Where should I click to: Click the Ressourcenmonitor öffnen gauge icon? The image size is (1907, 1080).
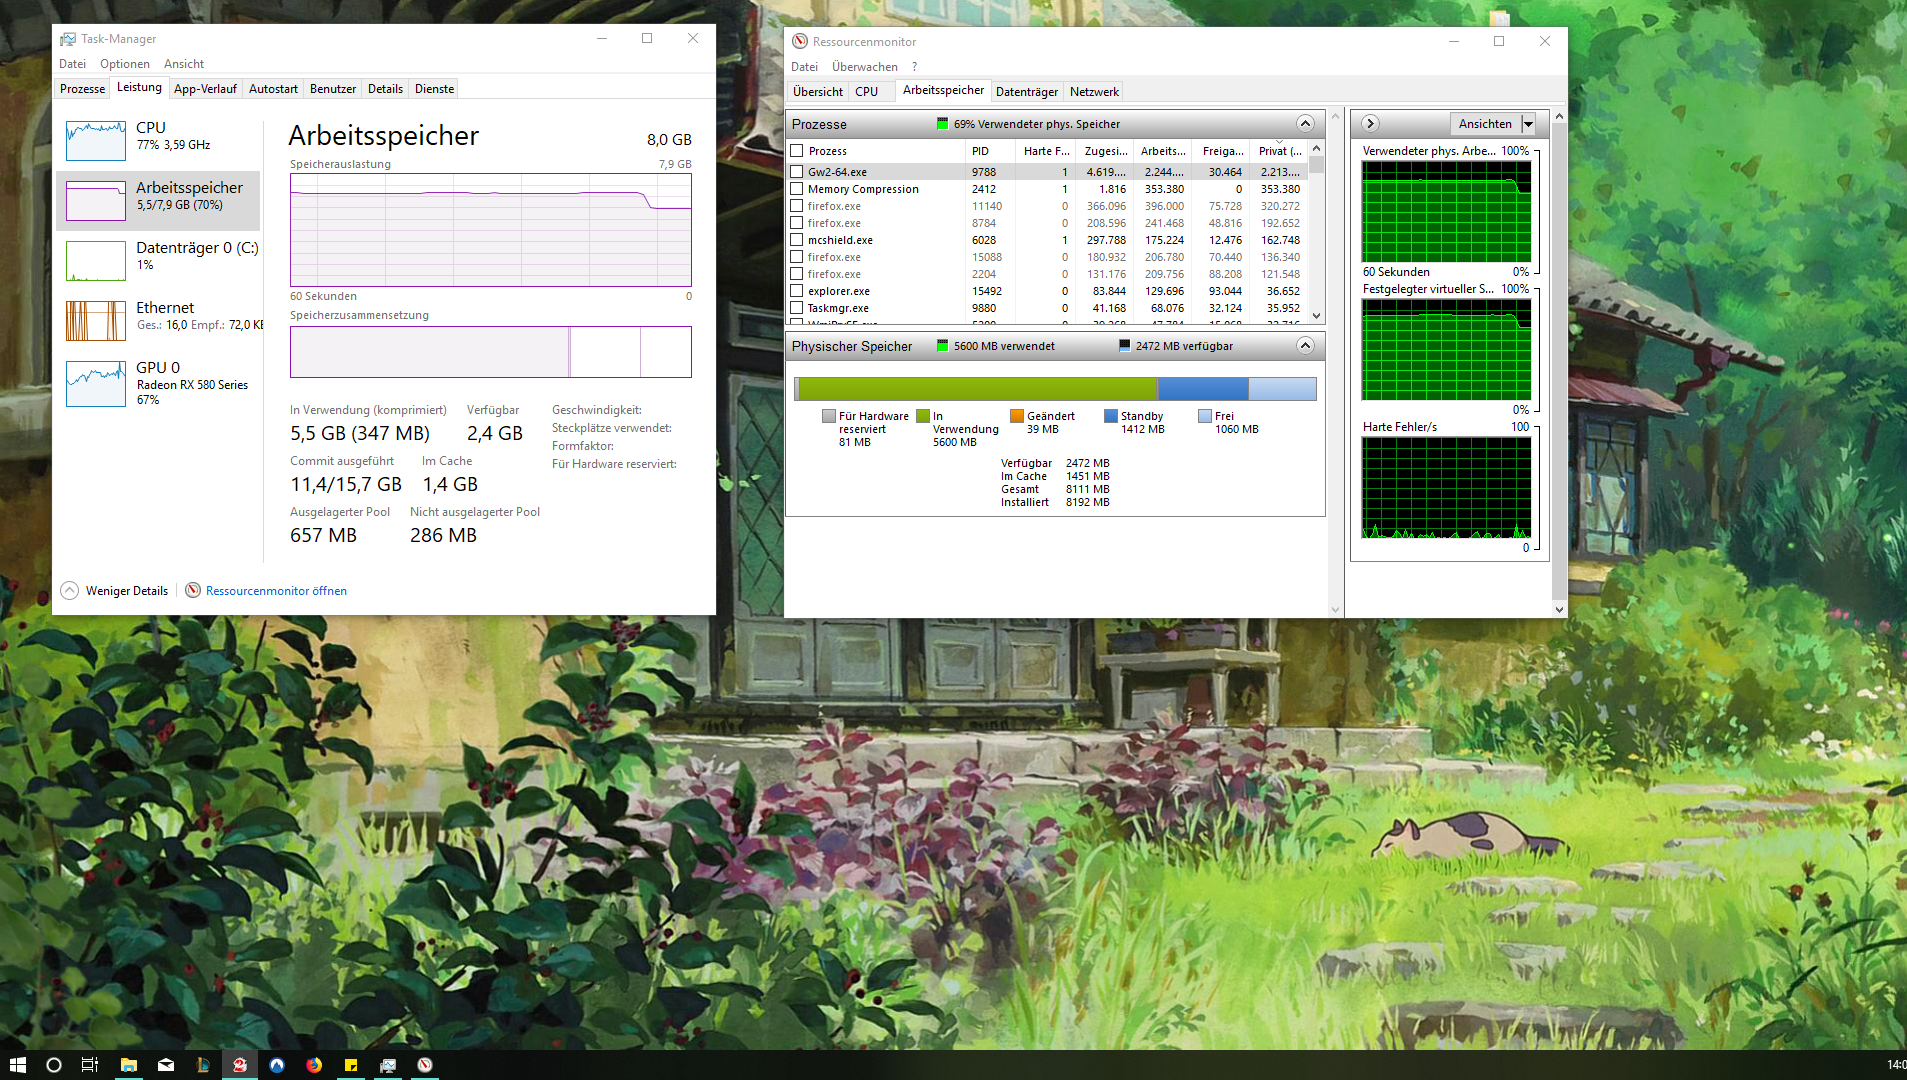coord(193,590)
